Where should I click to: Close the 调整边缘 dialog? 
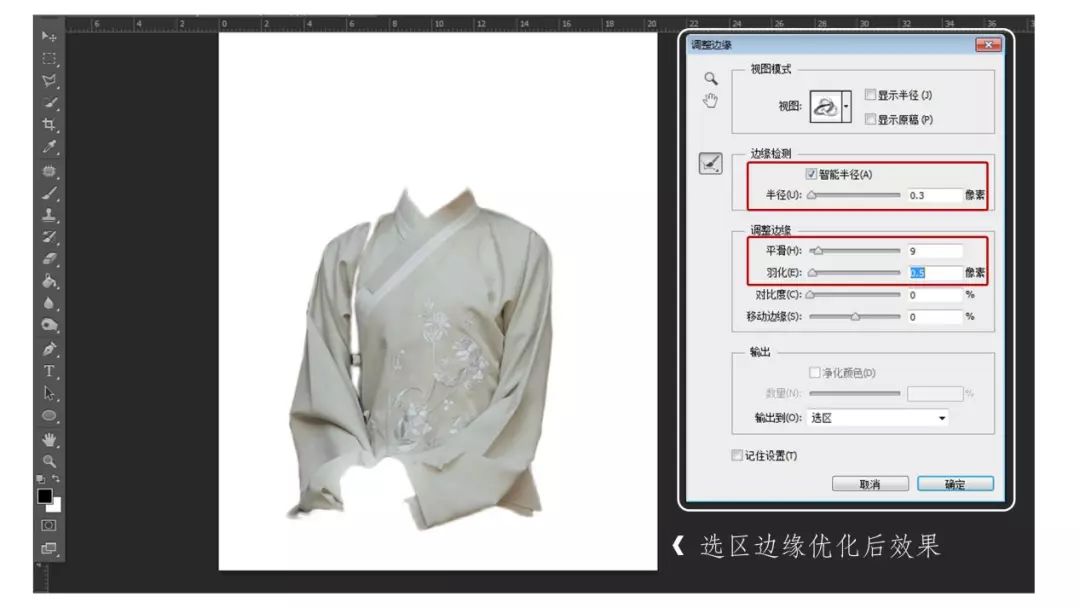pyautogui.click(x=988, y=45)
